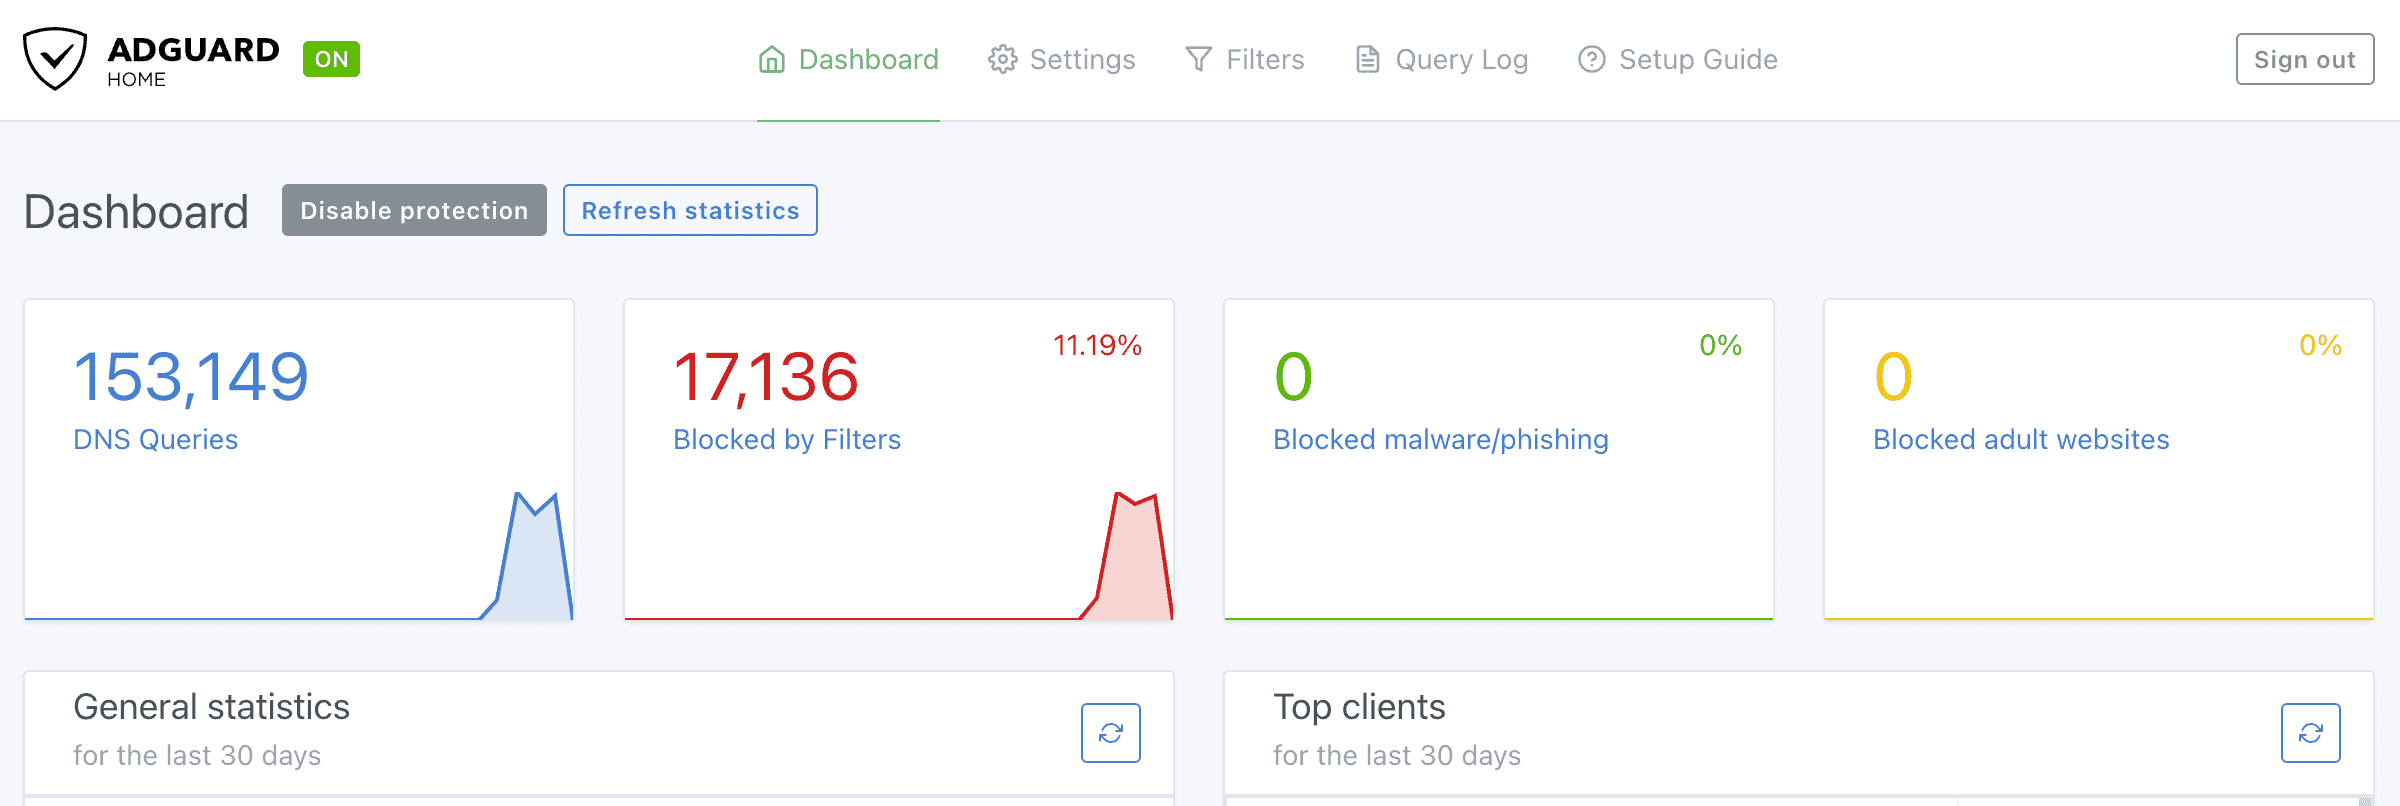Disable protection using the gray button
Viewport: 2400px width, 806px height.
tap(414, 210)
